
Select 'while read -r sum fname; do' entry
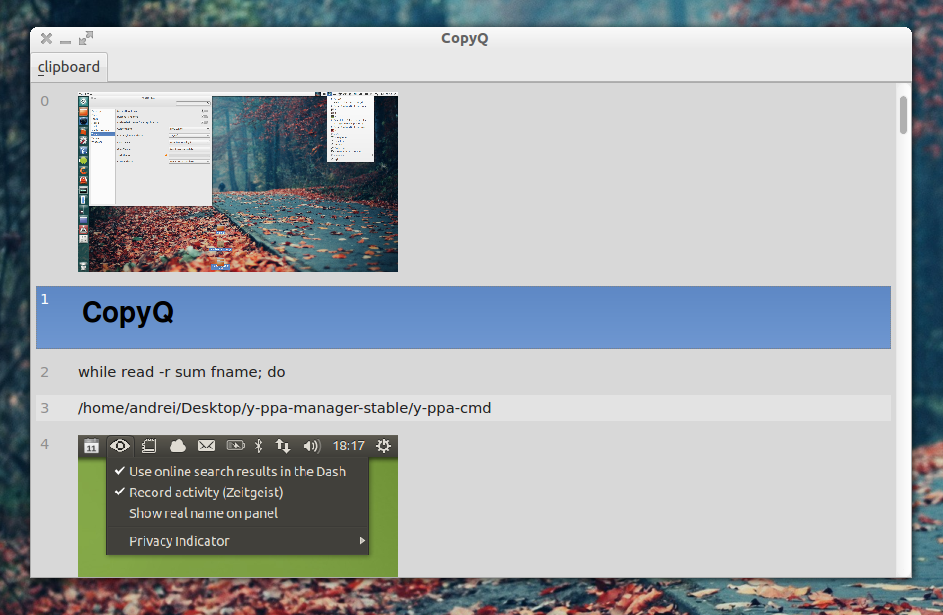[182, 372]
